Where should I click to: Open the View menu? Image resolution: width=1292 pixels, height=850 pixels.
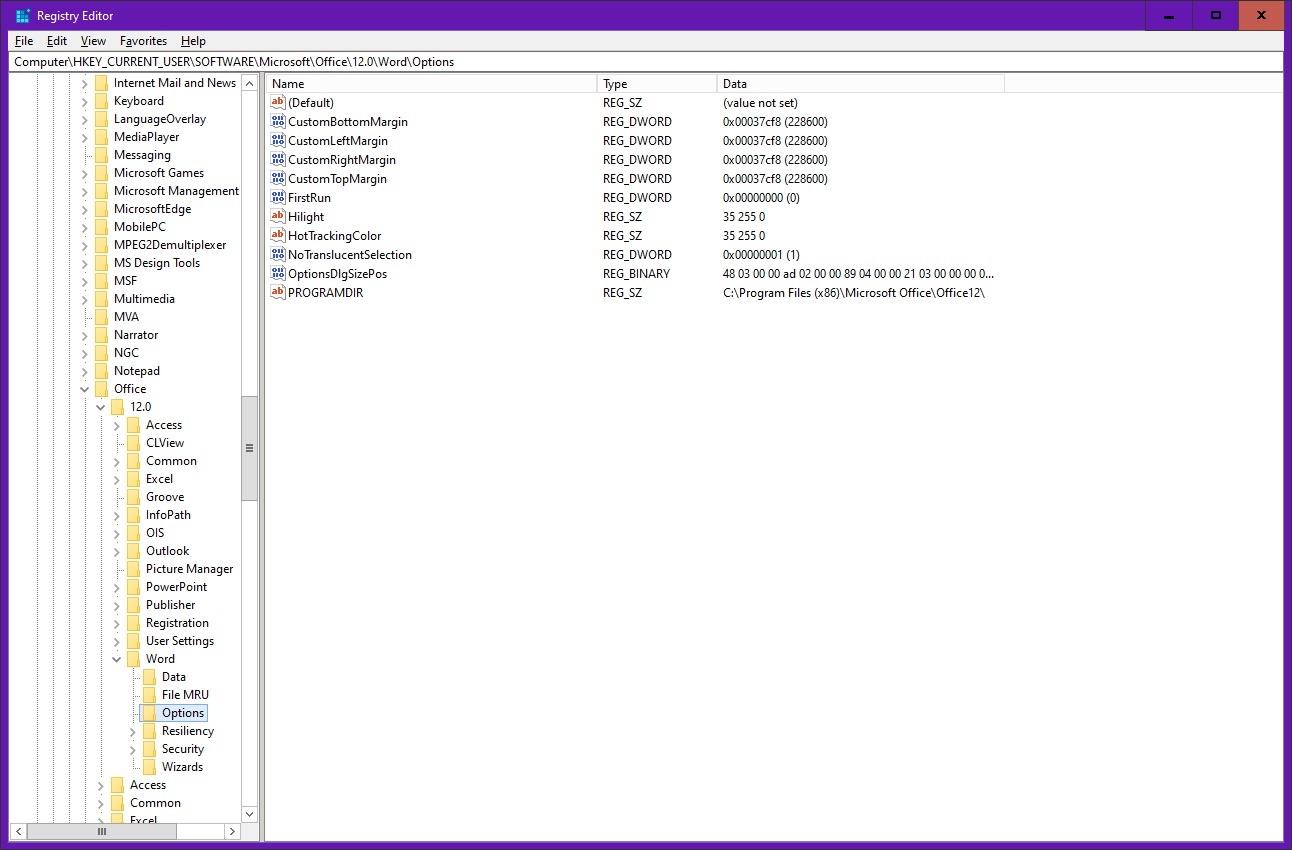click(x=93, y=41)
